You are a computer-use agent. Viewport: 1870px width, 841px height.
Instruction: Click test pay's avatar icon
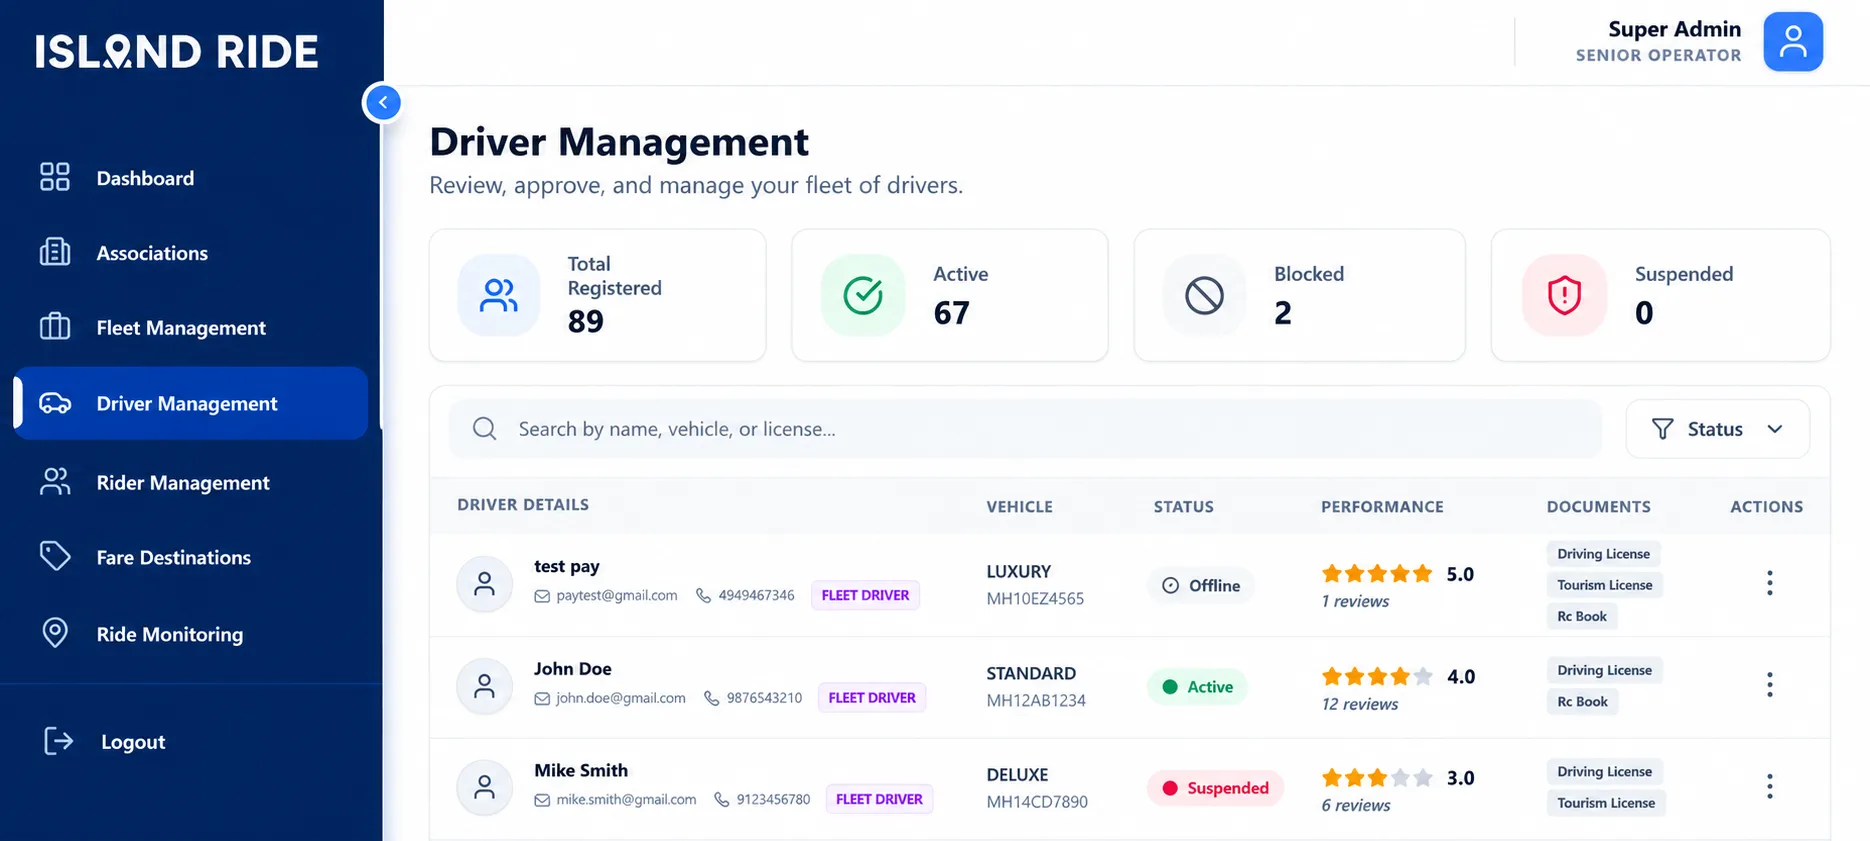click(485, 584)
